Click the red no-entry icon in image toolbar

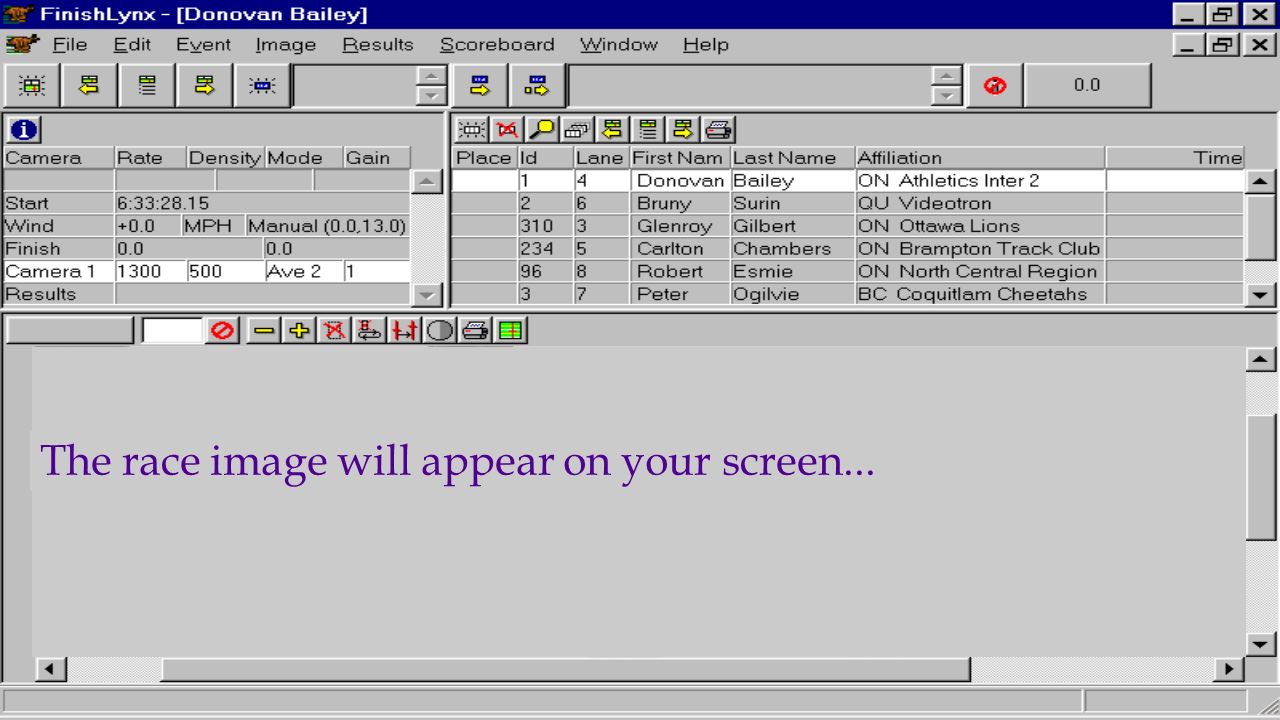tap(221, 331)
